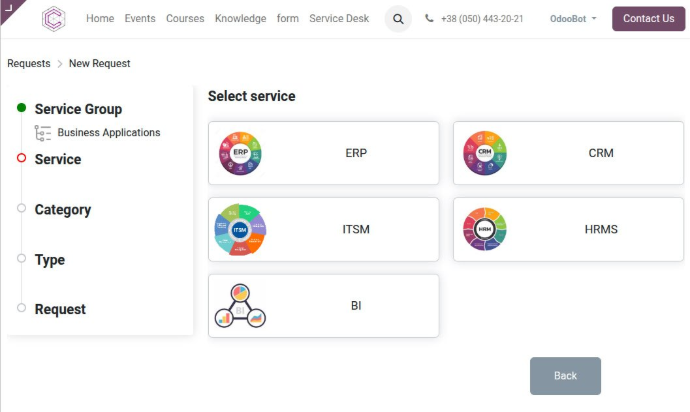
Task: Select the Category step
Action: pos(62,210)
